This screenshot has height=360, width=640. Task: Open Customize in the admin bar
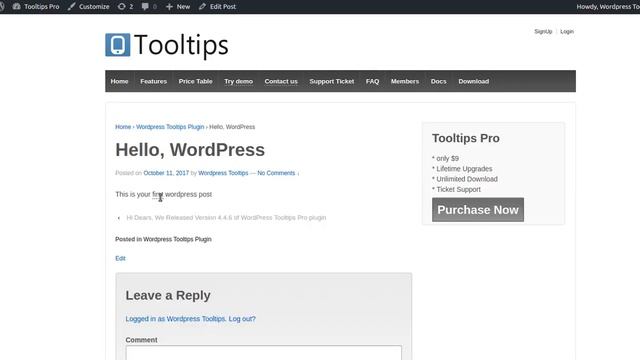coord(89,7)
